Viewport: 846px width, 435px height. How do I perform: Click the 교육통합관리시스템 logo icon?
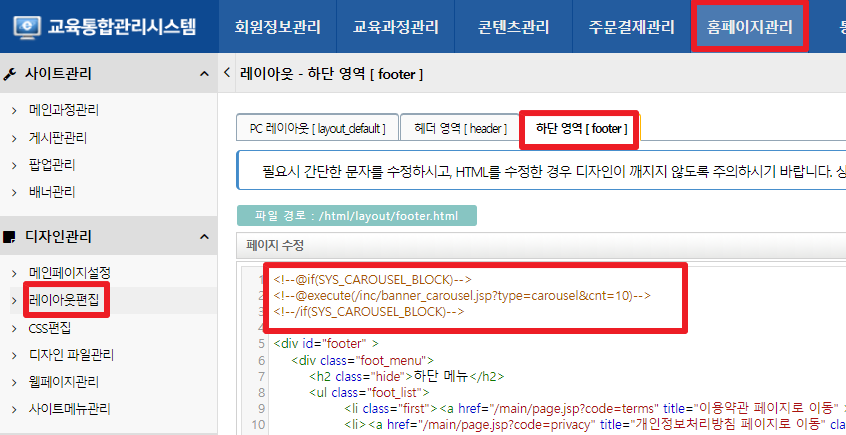28,26
